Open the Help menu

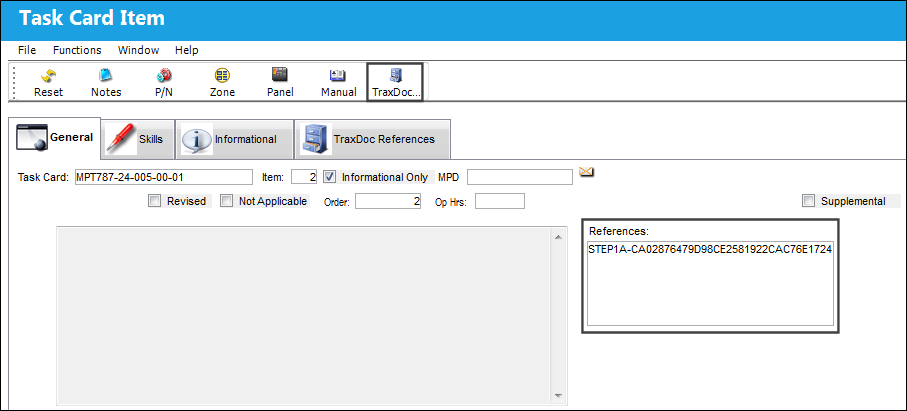[187, 50]
